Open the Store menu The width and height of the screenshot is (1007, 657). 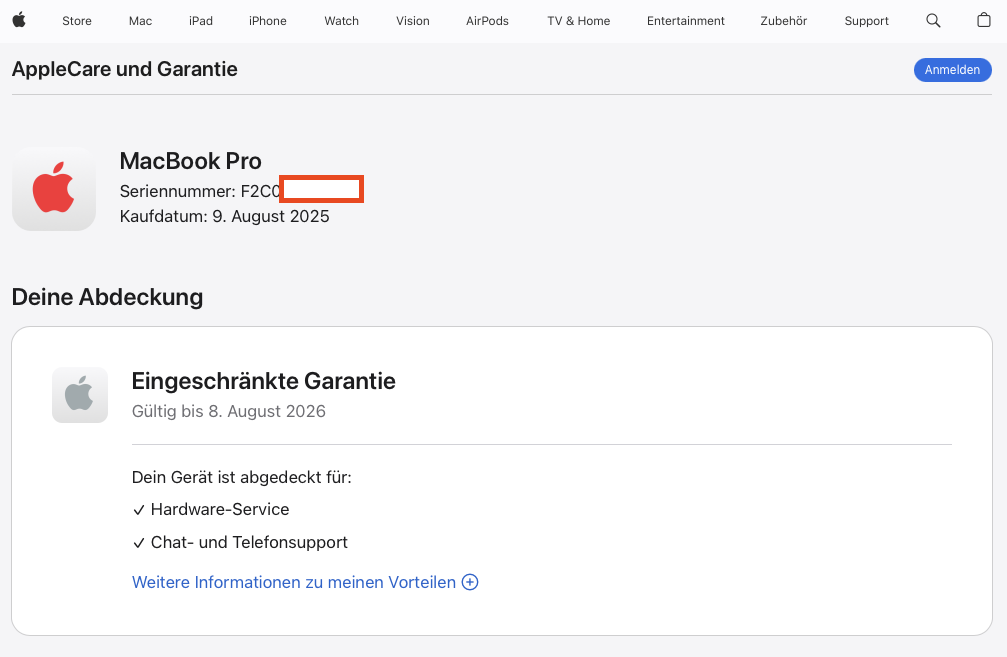point(77,21)
